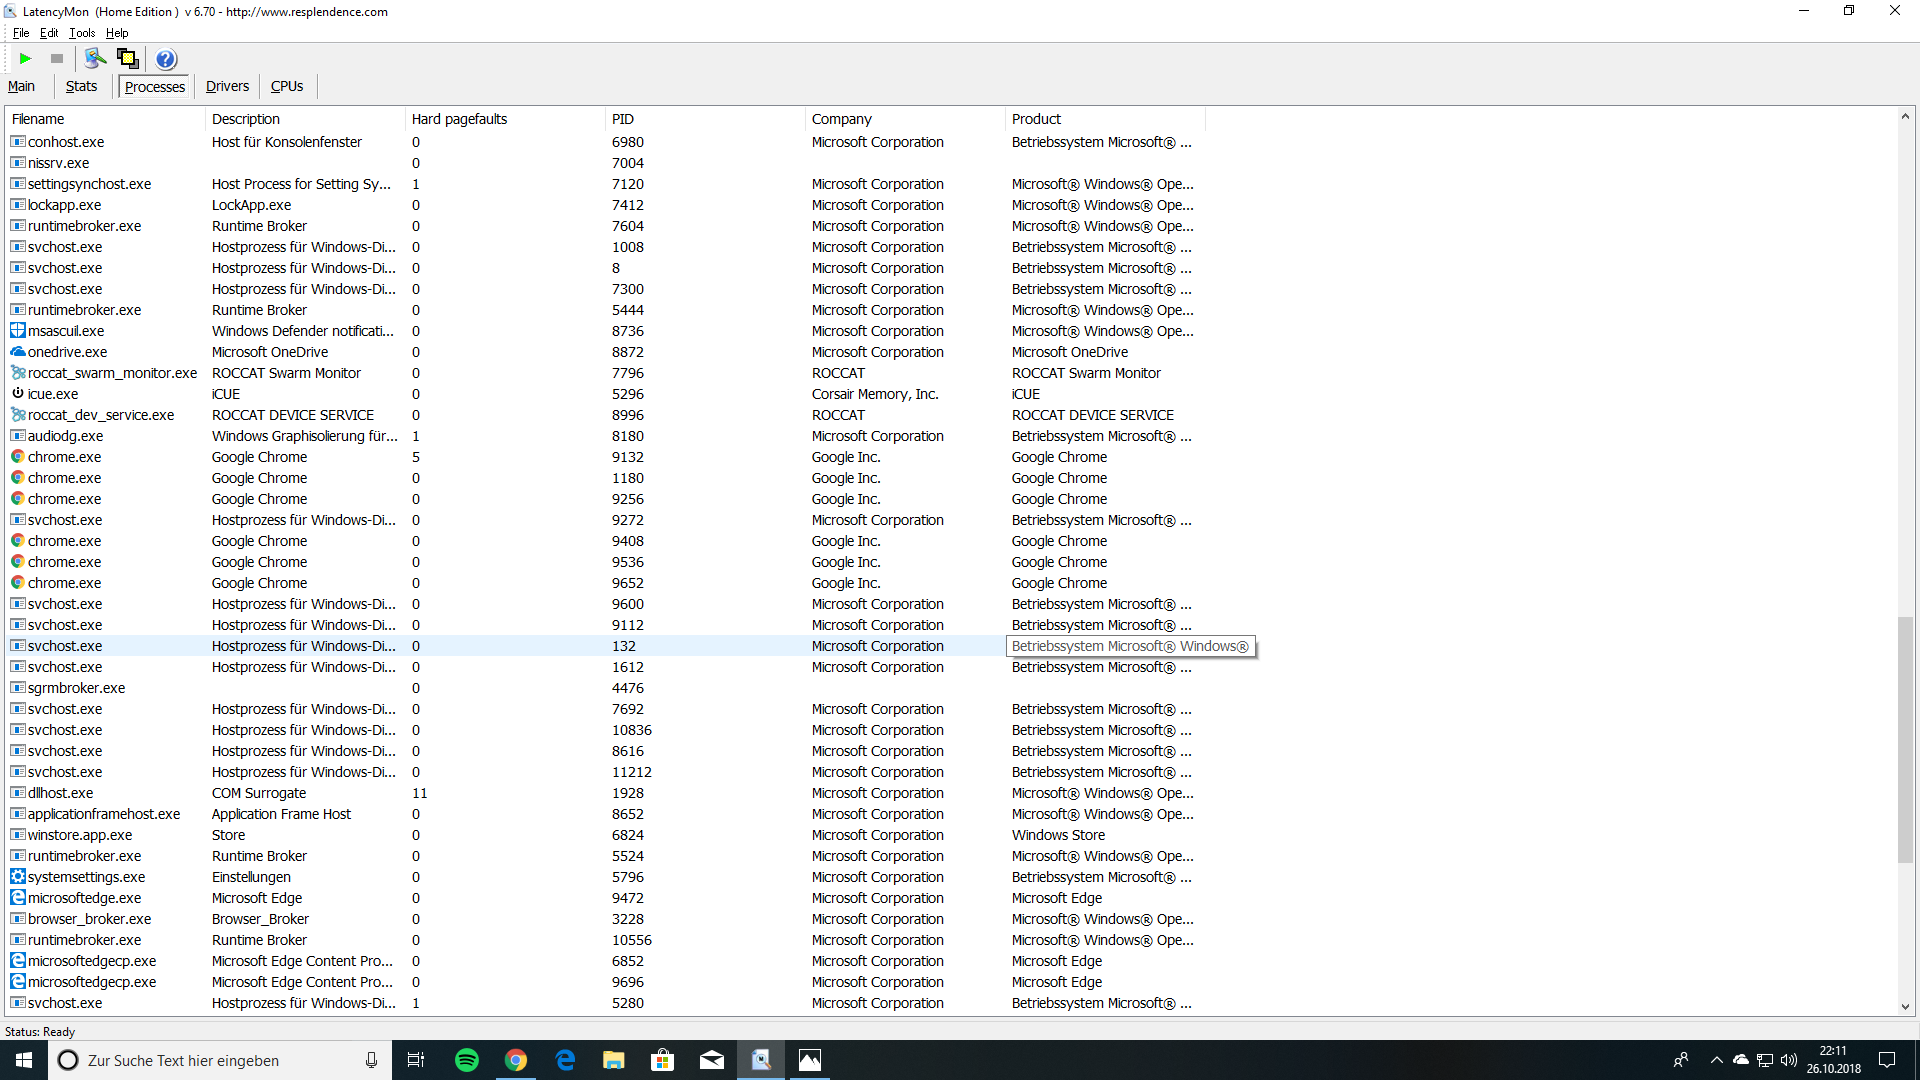Open Spotify from the taskbar

pos(467,1060)
